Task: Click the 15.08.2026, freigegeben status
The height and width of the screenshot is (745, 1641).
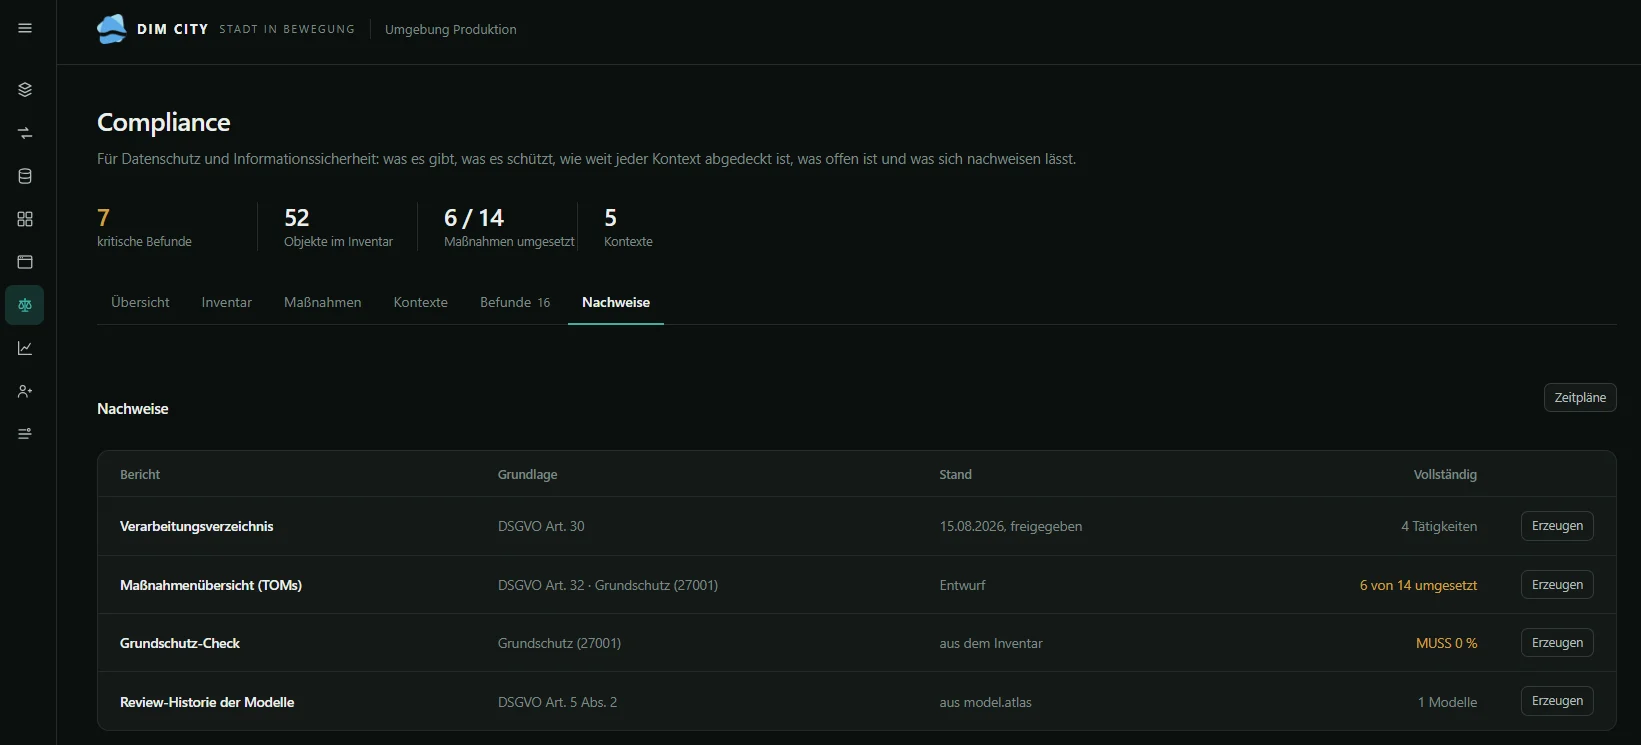Action: (1011, 526)
